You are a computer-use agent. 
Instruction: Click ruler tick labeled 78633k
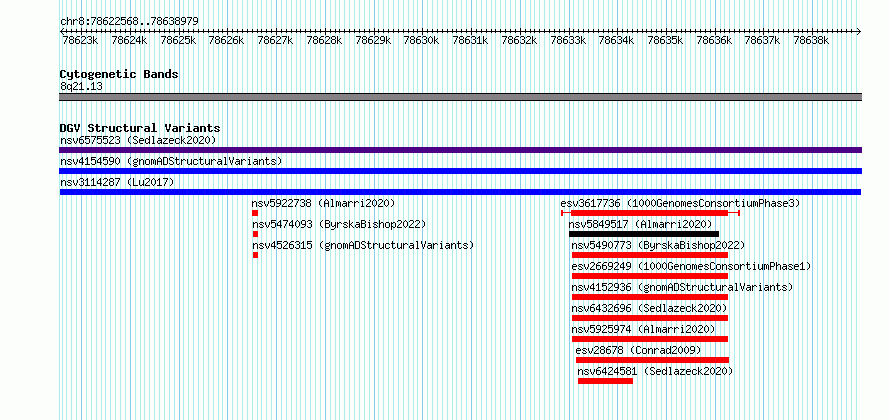(x=568, y=40)
